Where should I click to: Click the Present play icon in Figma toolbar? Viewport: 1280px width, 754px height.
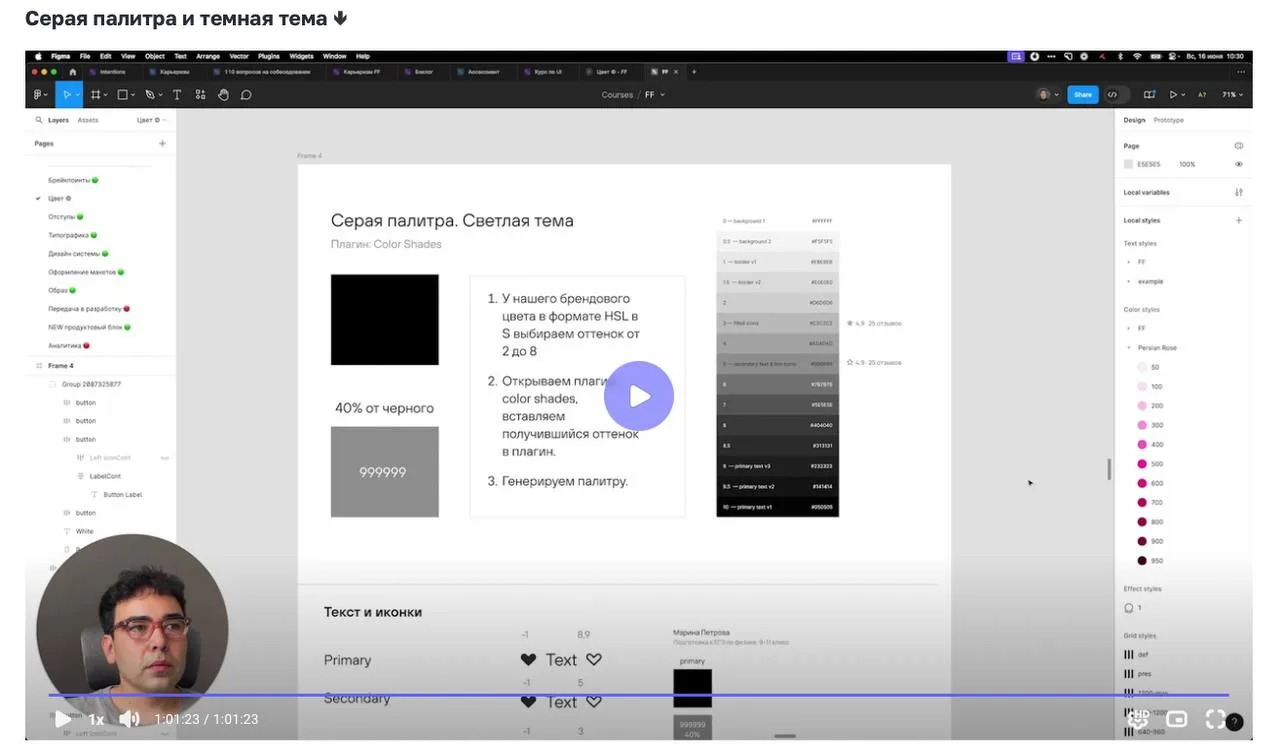pos(1174,94)
